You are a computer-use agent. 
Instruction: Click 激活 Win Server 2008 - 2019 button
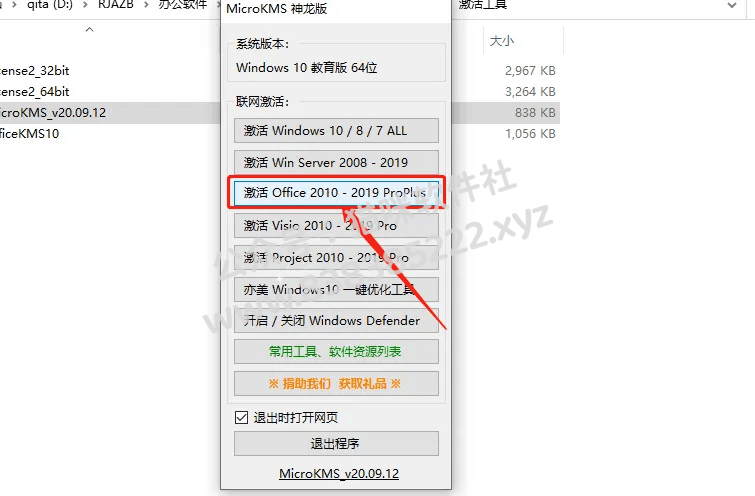pos(336,162)
